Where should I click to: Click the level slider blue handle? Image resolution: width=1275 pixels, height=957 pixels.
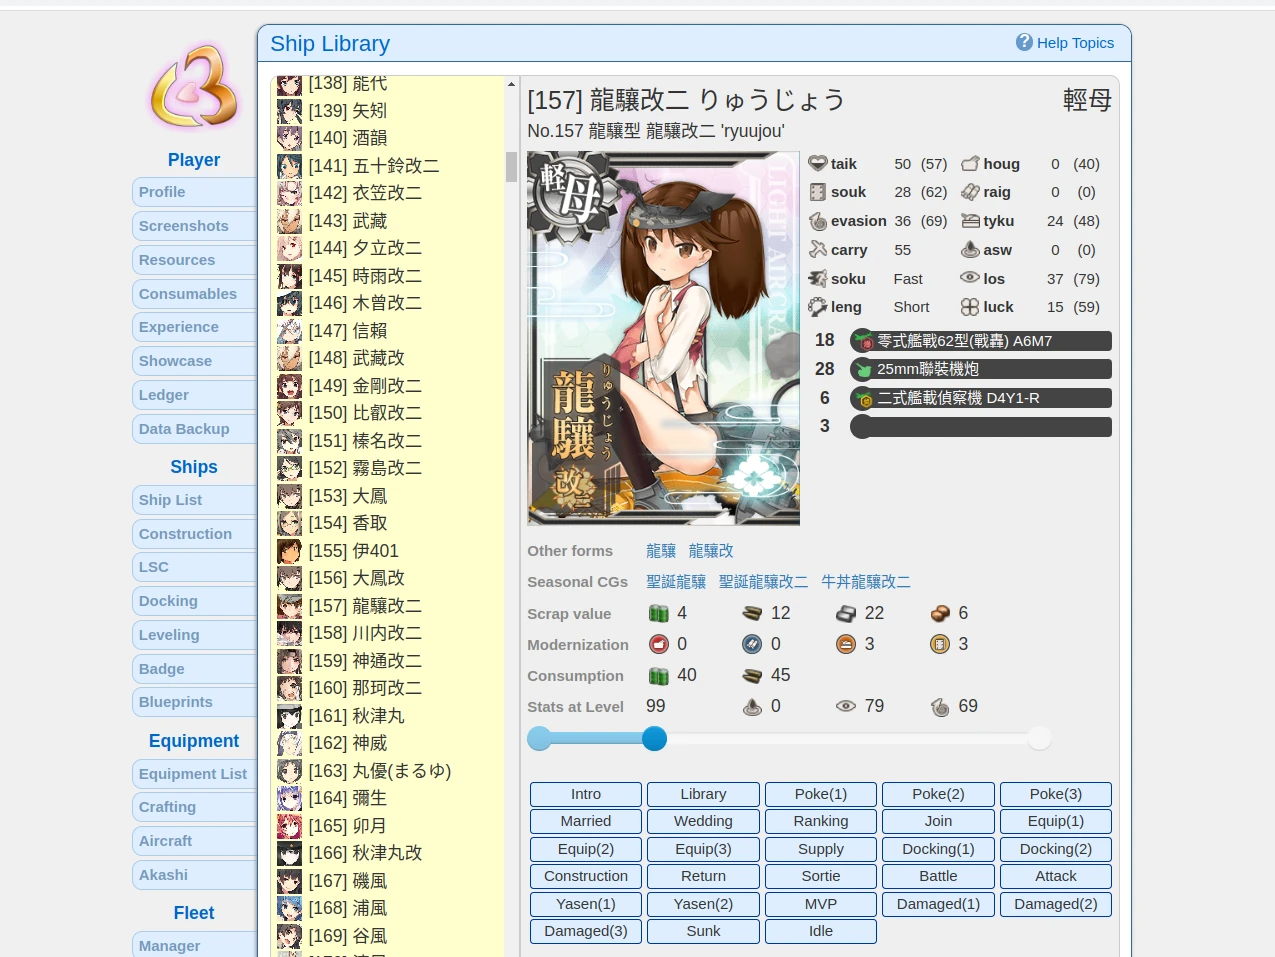654,738
